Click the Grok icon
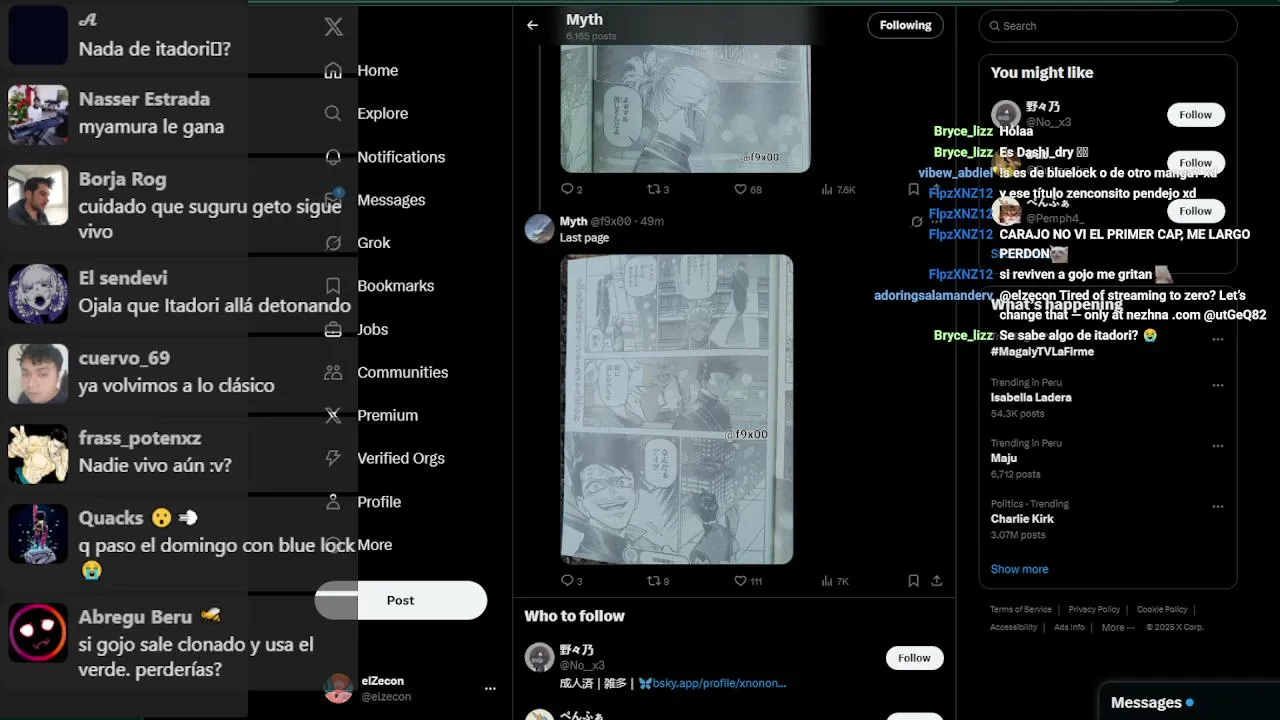The width and height of the screenshot is (1280, 720). [334, 243]
